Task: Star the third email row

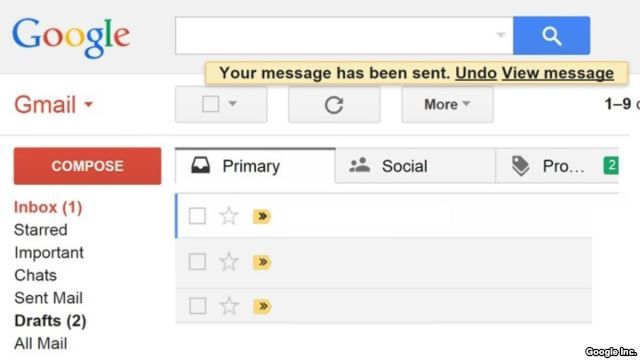Action: point(229,306)
